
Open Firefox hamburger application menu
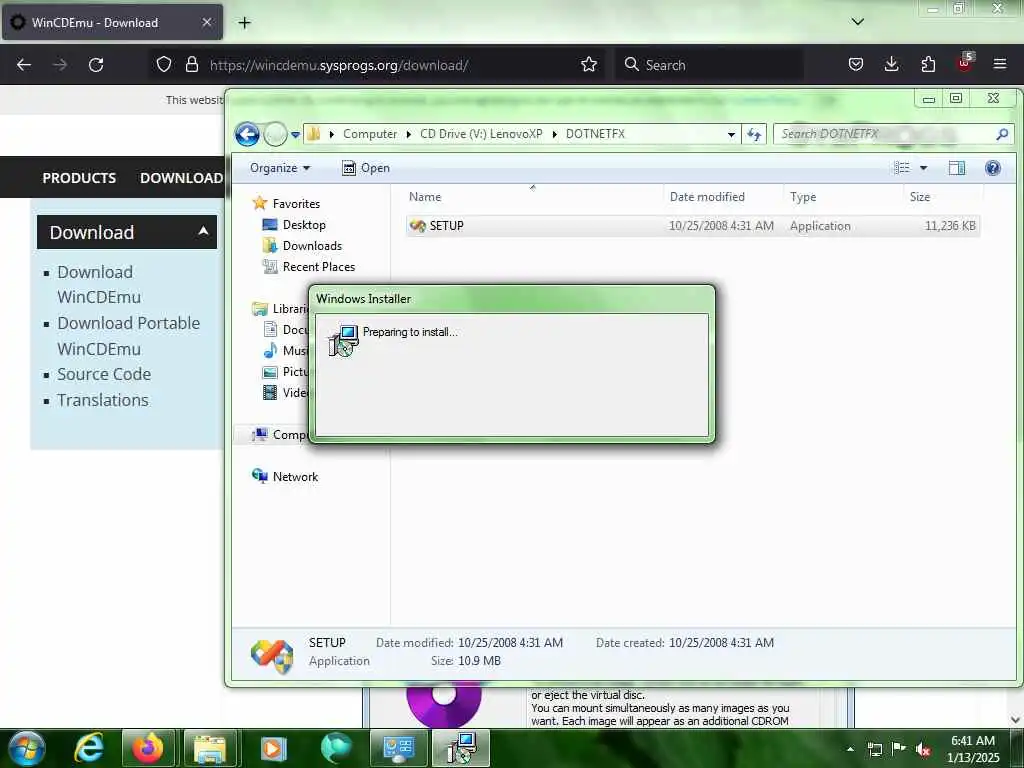point(999,65)
